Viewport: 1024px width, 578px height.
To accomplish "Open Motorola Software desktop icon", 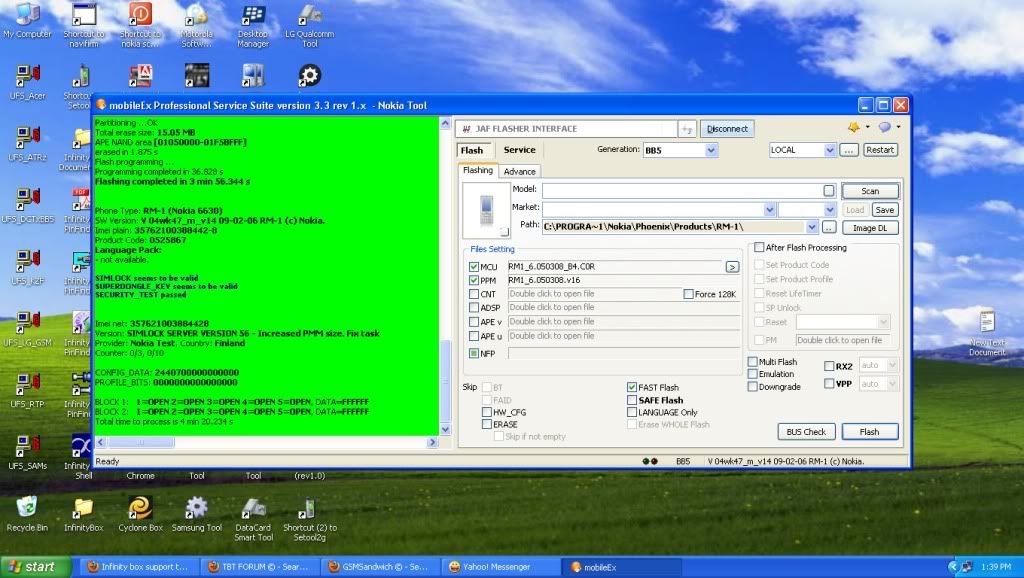I will coord(197,25).
